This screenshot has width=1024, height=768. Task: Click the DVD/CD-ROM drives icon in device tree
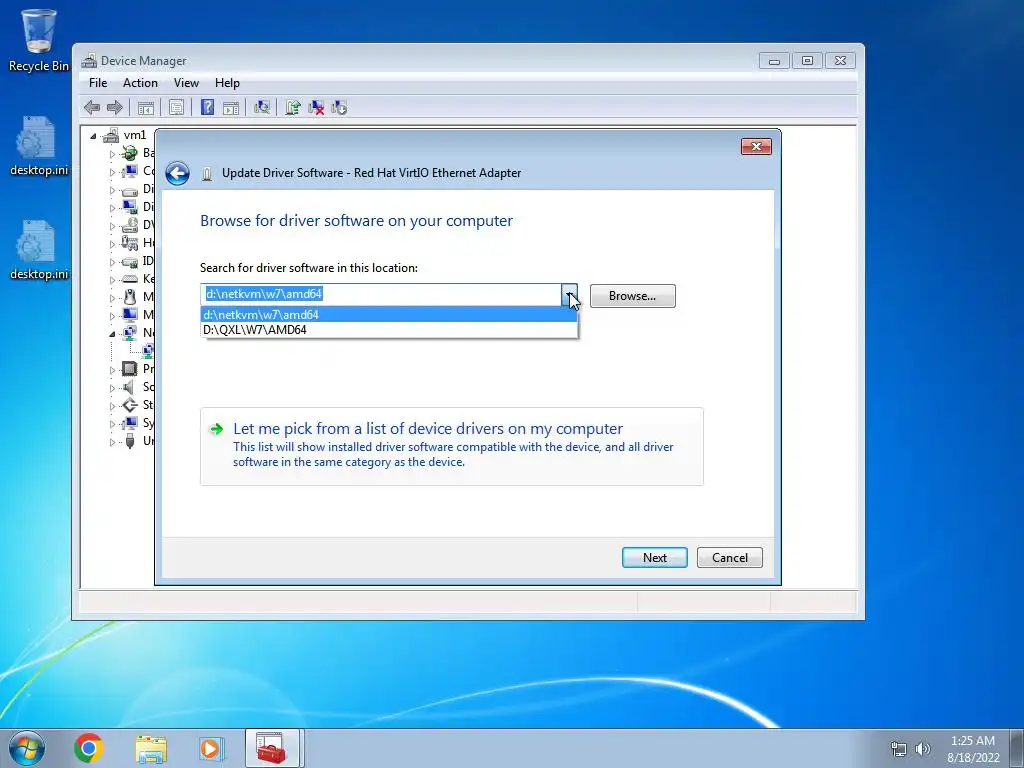pyautogui.click(x=130, y=225)
